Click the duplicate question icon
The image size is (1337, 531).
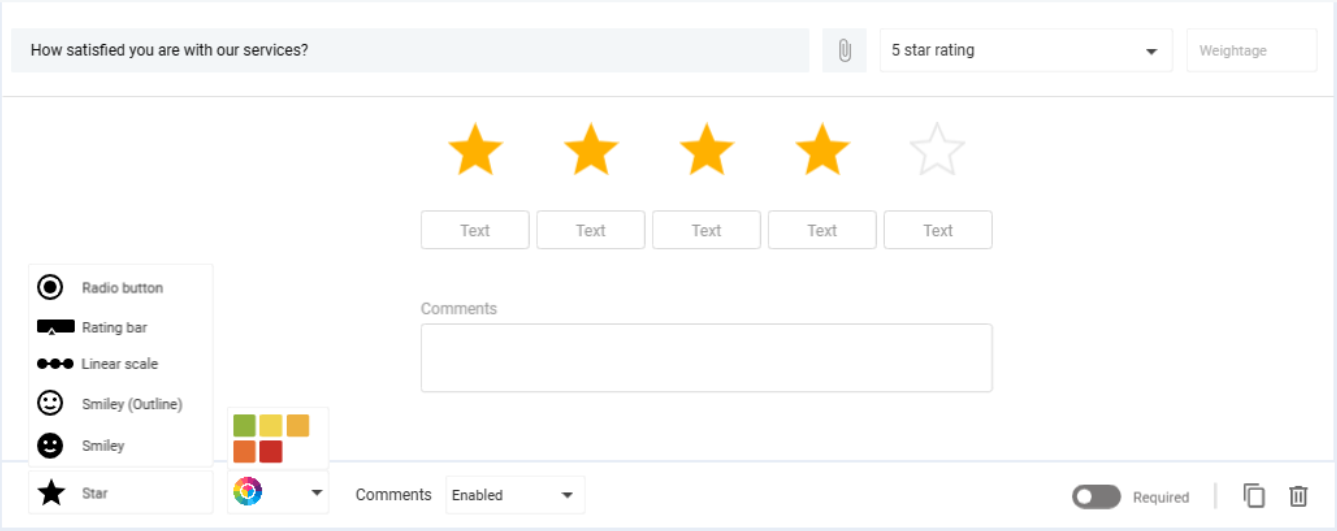[1253, 495]
